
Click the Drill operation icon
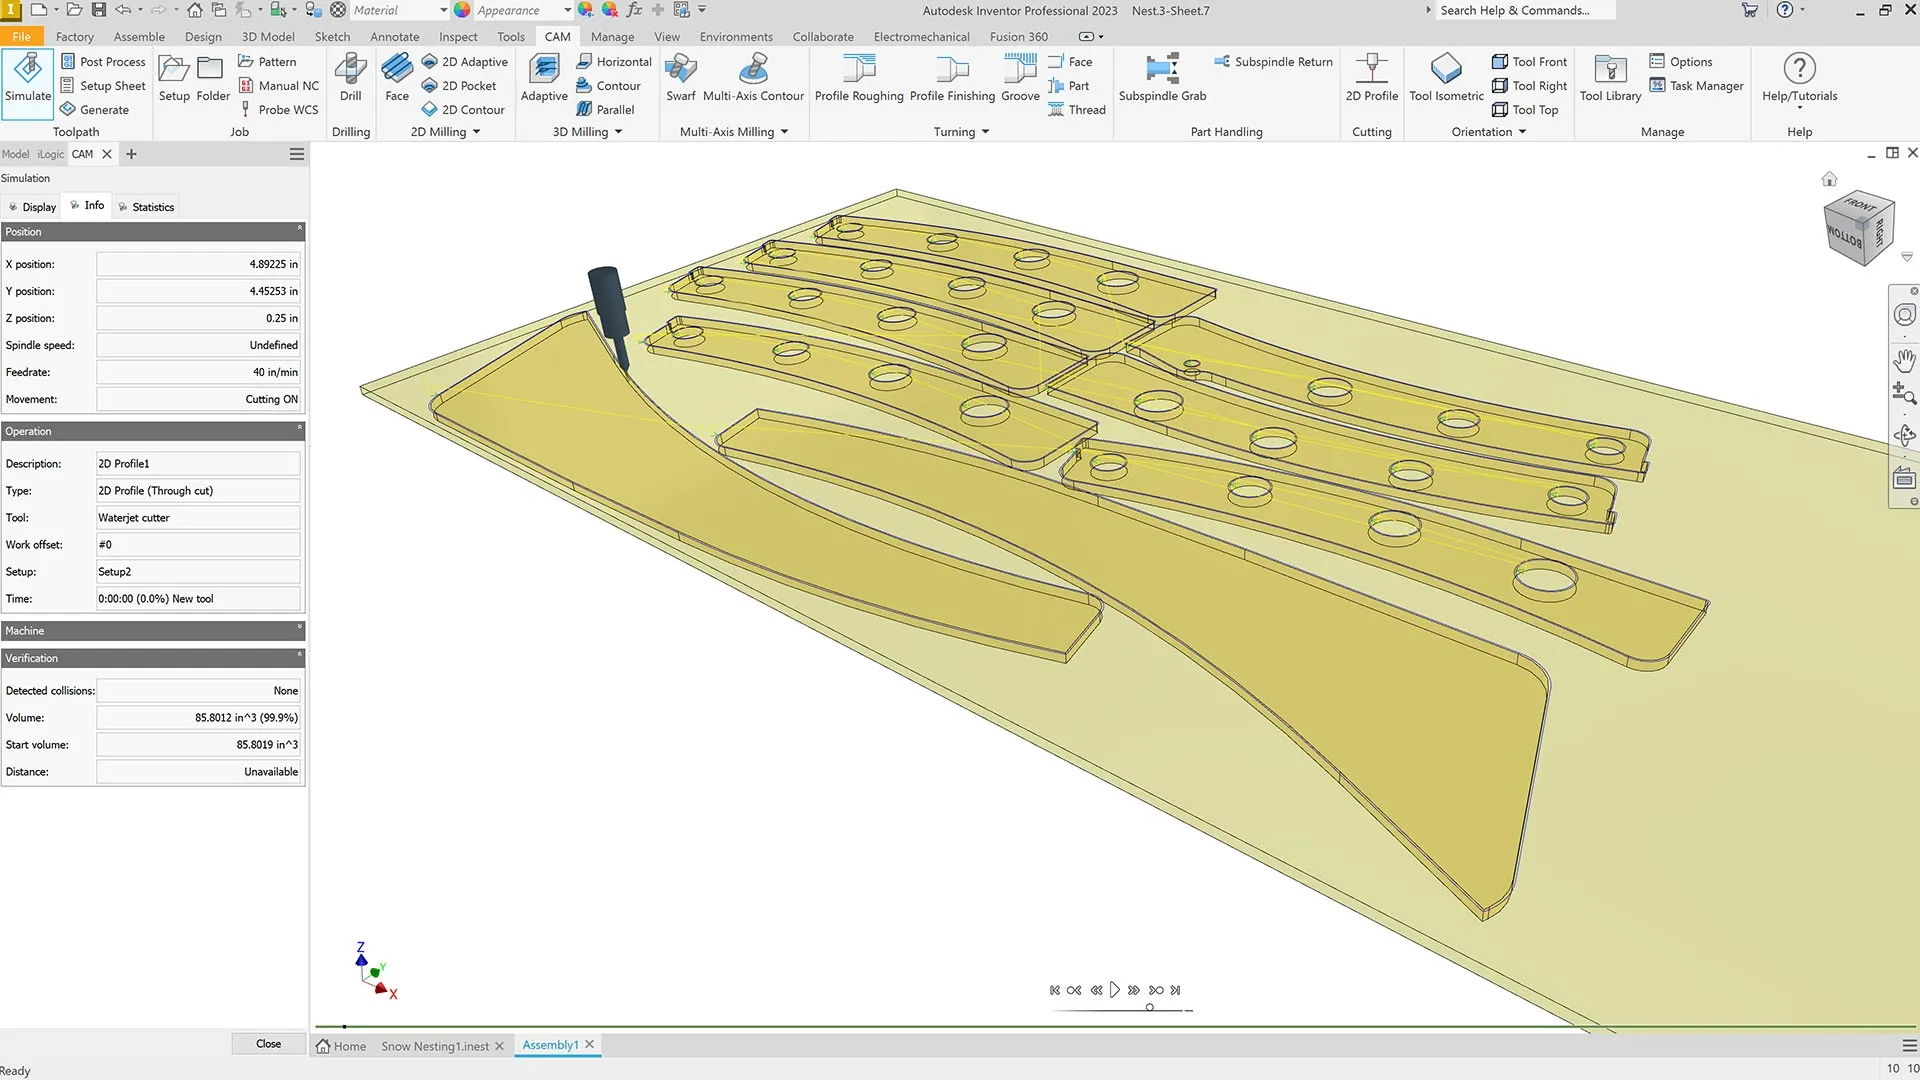350,78
